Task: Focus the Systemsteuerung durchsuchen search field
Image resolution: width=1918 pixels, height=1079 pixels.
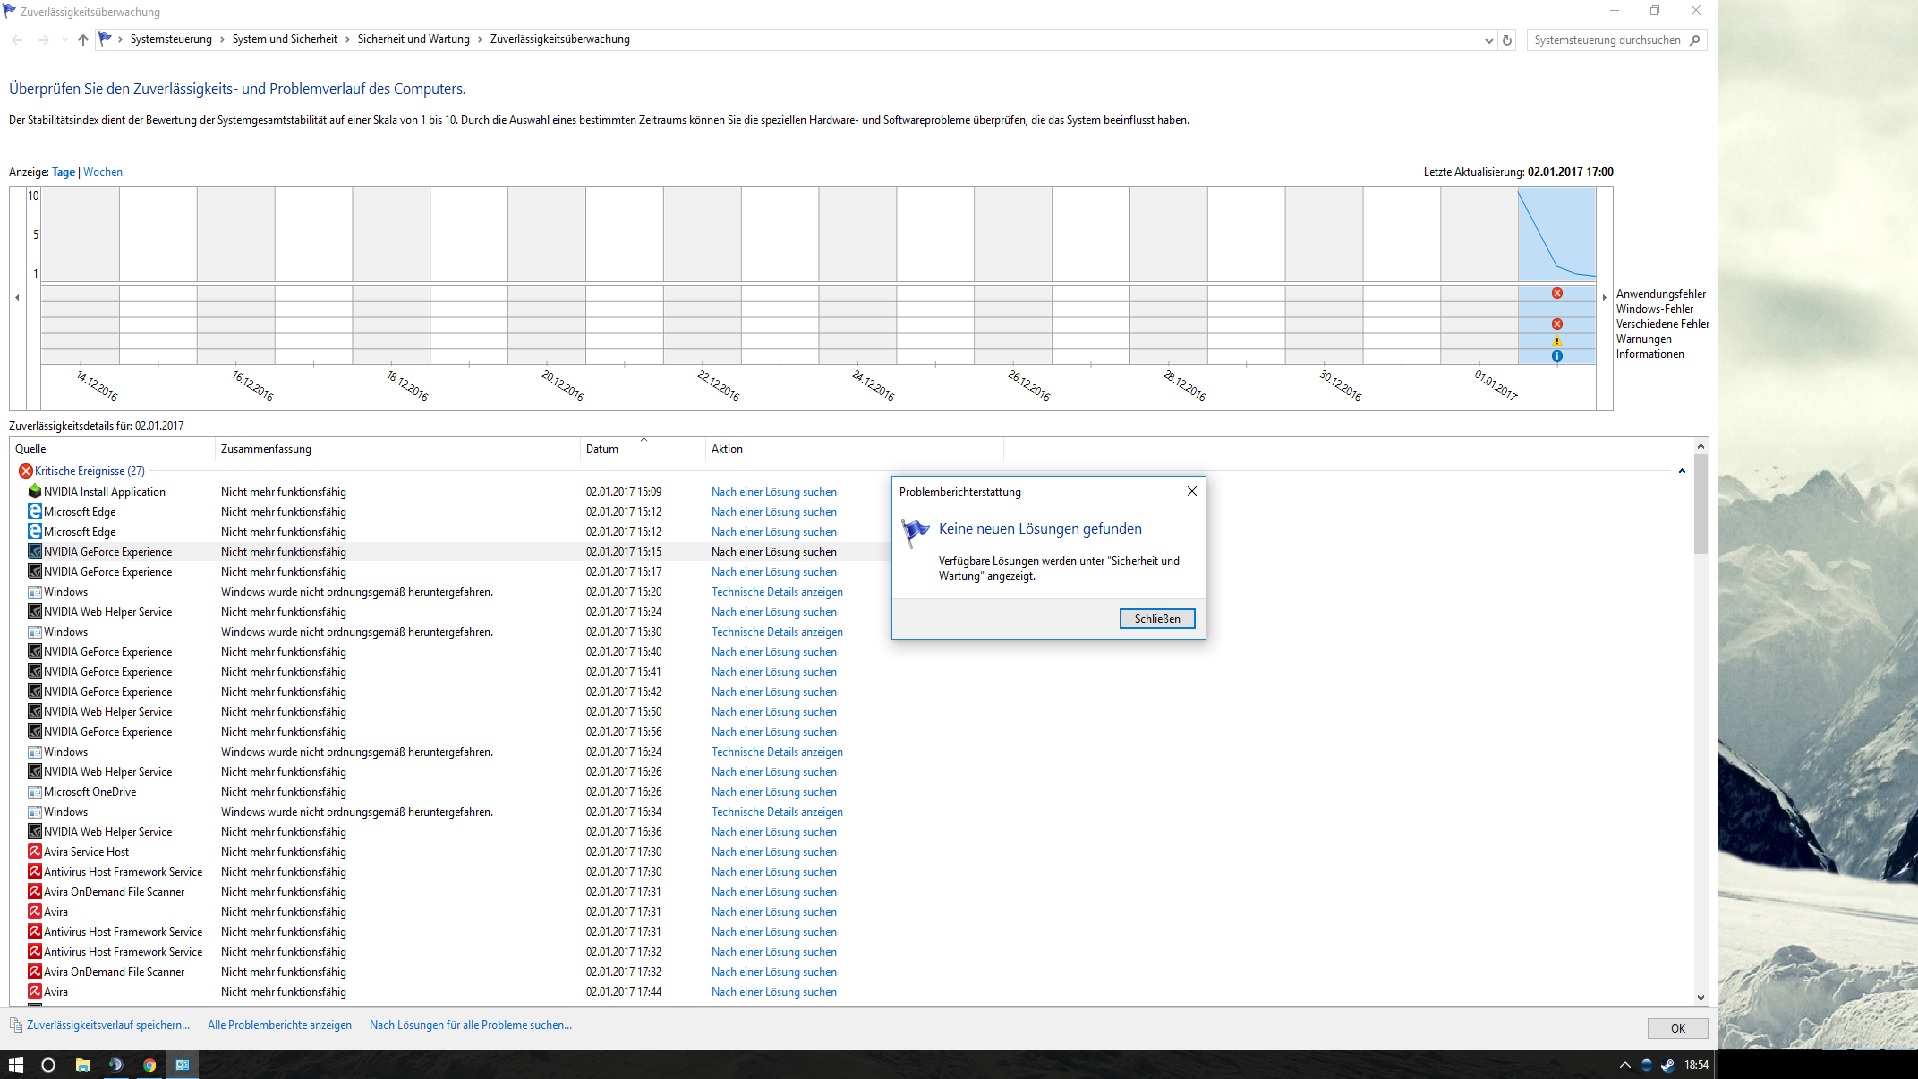Action: tap(1608, 40)
